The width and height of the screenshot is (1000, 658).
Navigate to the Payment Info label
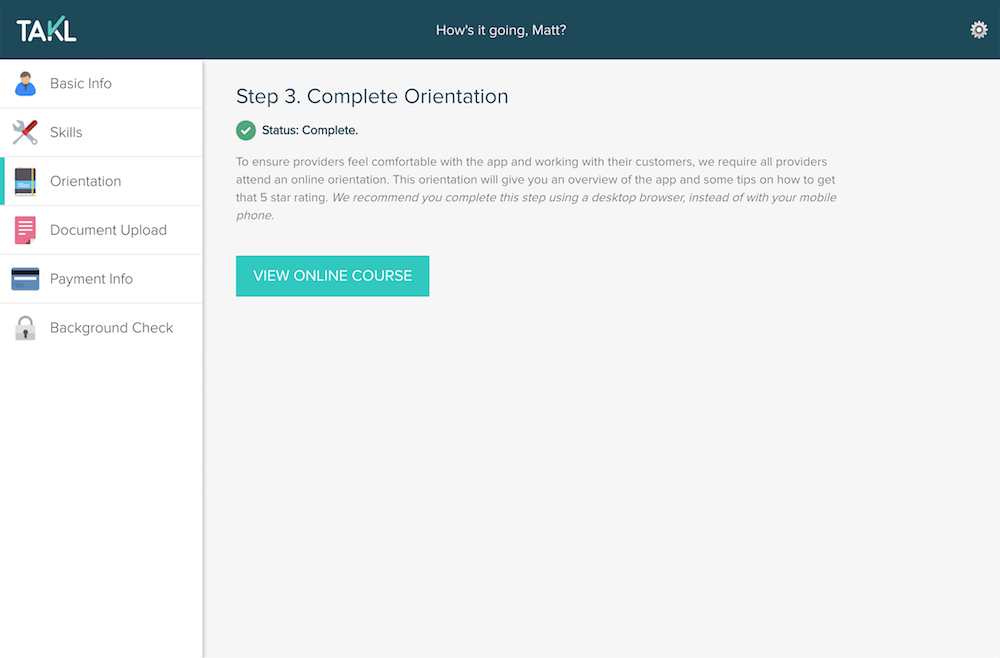pos(91,279)
